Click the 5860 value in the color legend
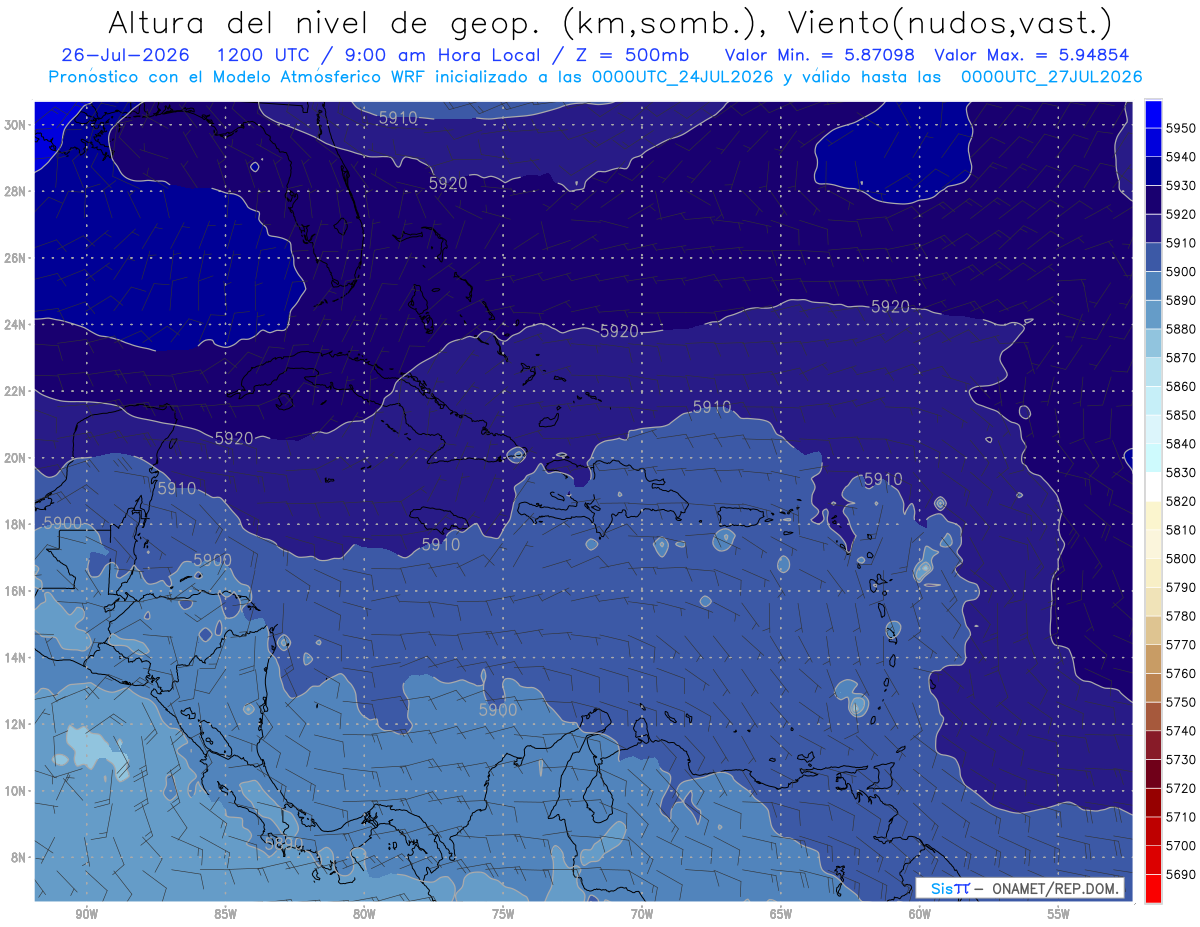 (x=1181, y=386)
